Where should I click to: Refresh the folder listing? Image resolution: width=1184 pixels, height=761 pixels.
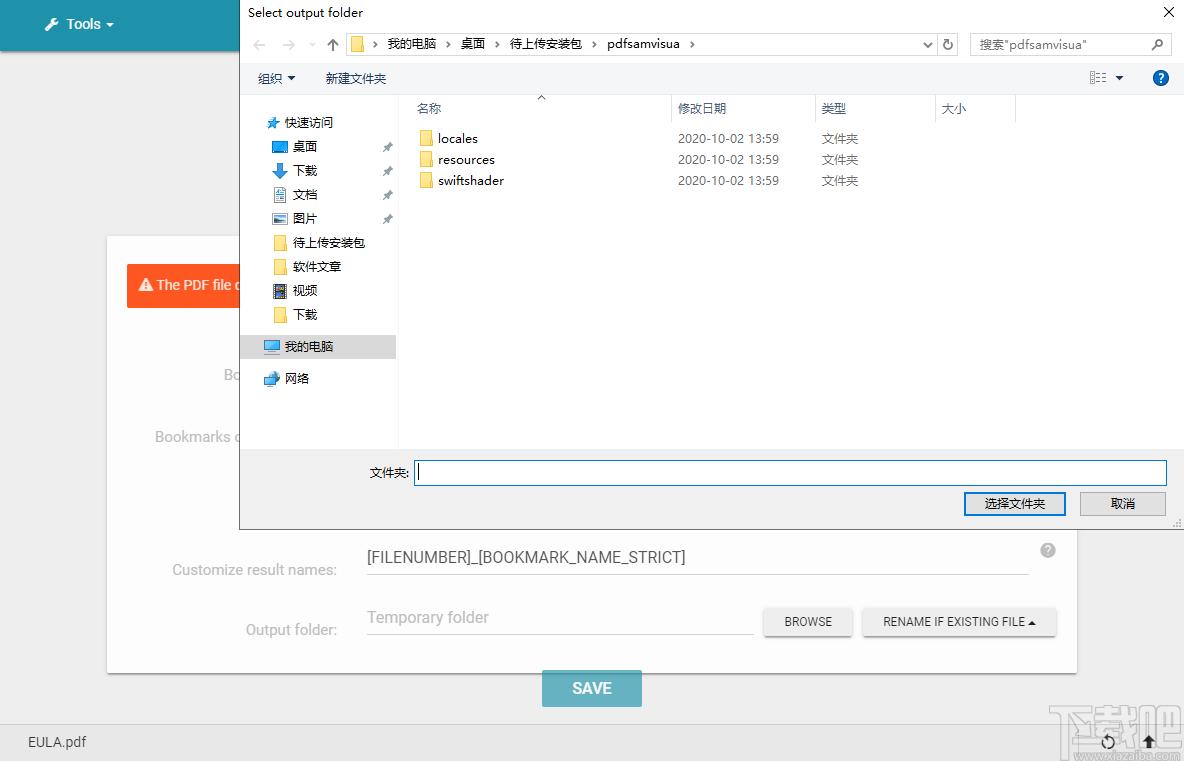click(948, 45)
